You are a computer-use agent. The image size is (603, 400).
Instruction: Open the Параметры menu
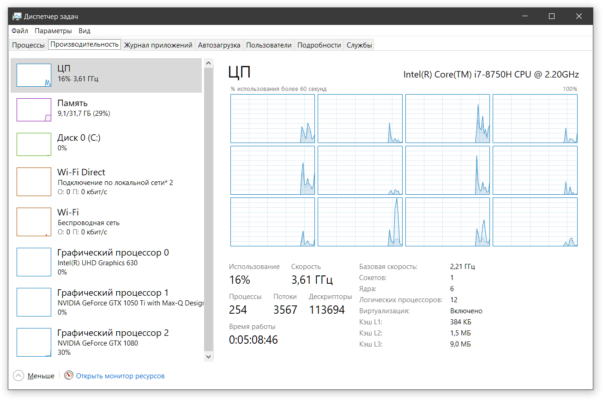(x=53, y=31)
